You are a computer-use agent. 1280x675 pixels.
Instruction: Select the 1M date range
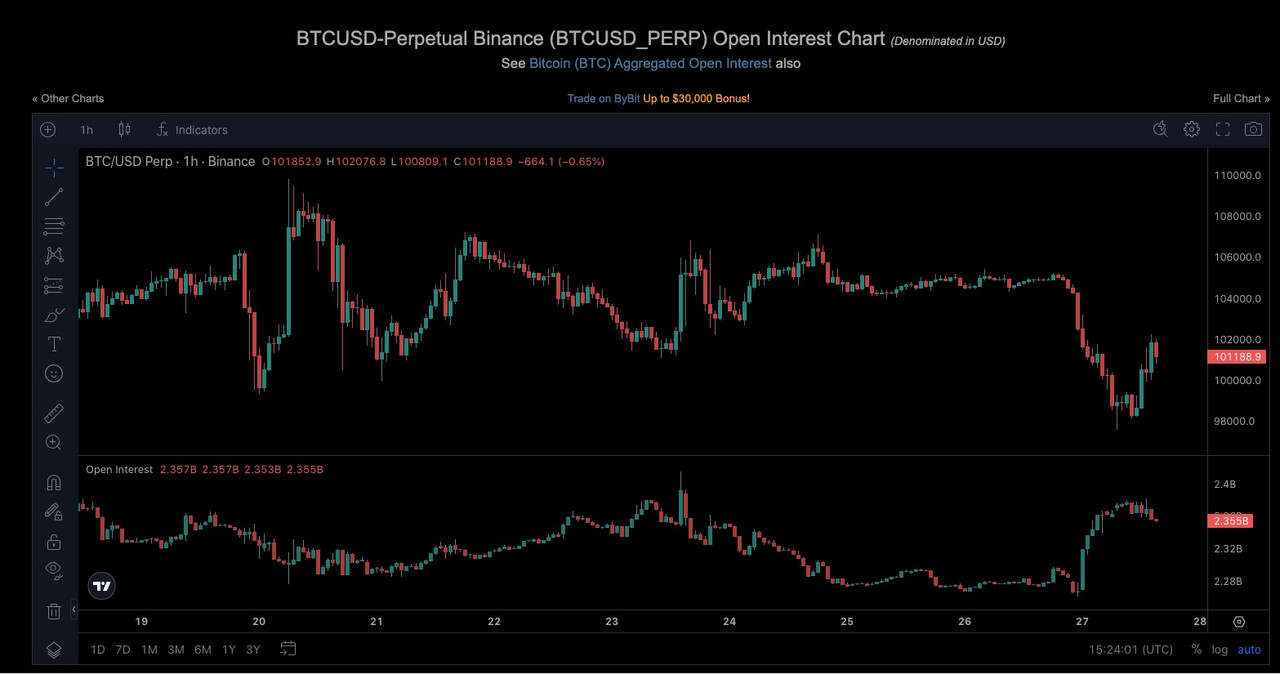149,650
